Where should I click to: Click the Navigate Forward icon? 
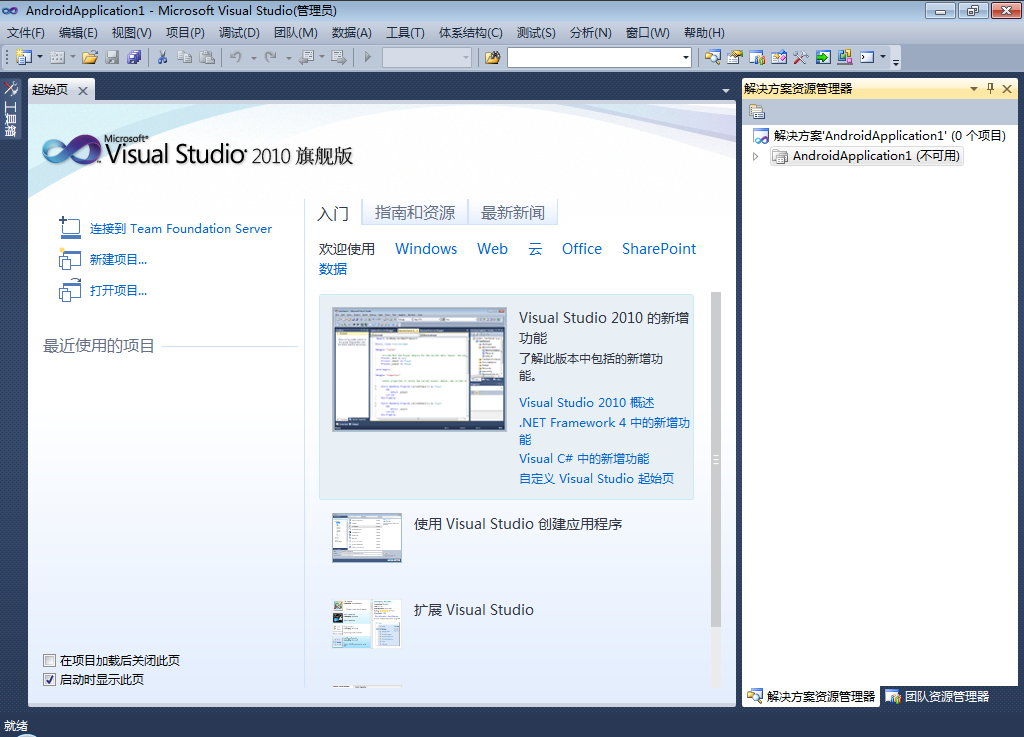click(339, 57)
